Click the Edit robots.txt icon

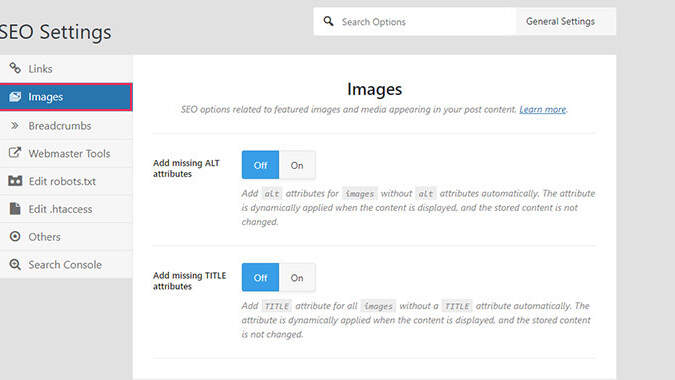[15, 181]
